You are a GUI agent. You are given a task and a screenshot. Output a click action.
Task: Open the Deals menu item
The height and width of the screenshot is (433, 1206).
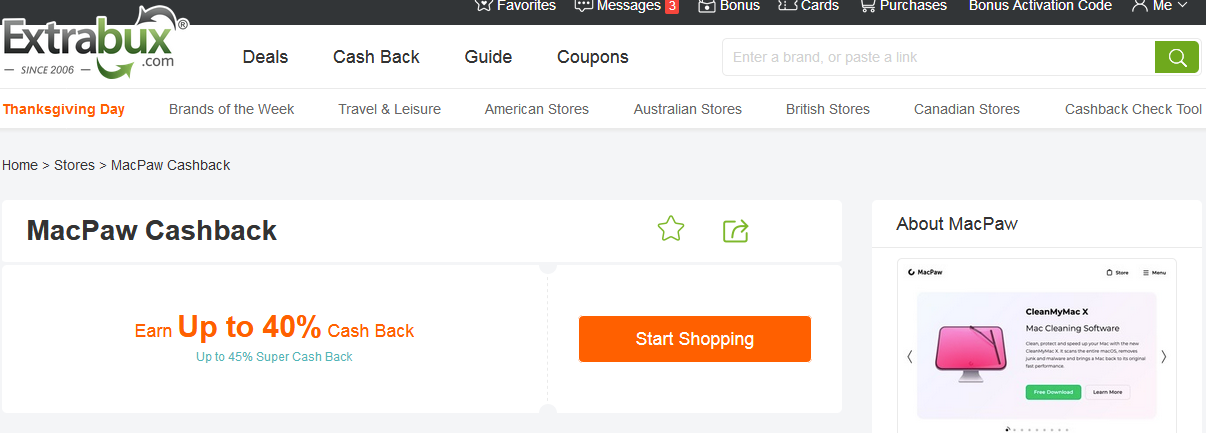pos(265,57)
